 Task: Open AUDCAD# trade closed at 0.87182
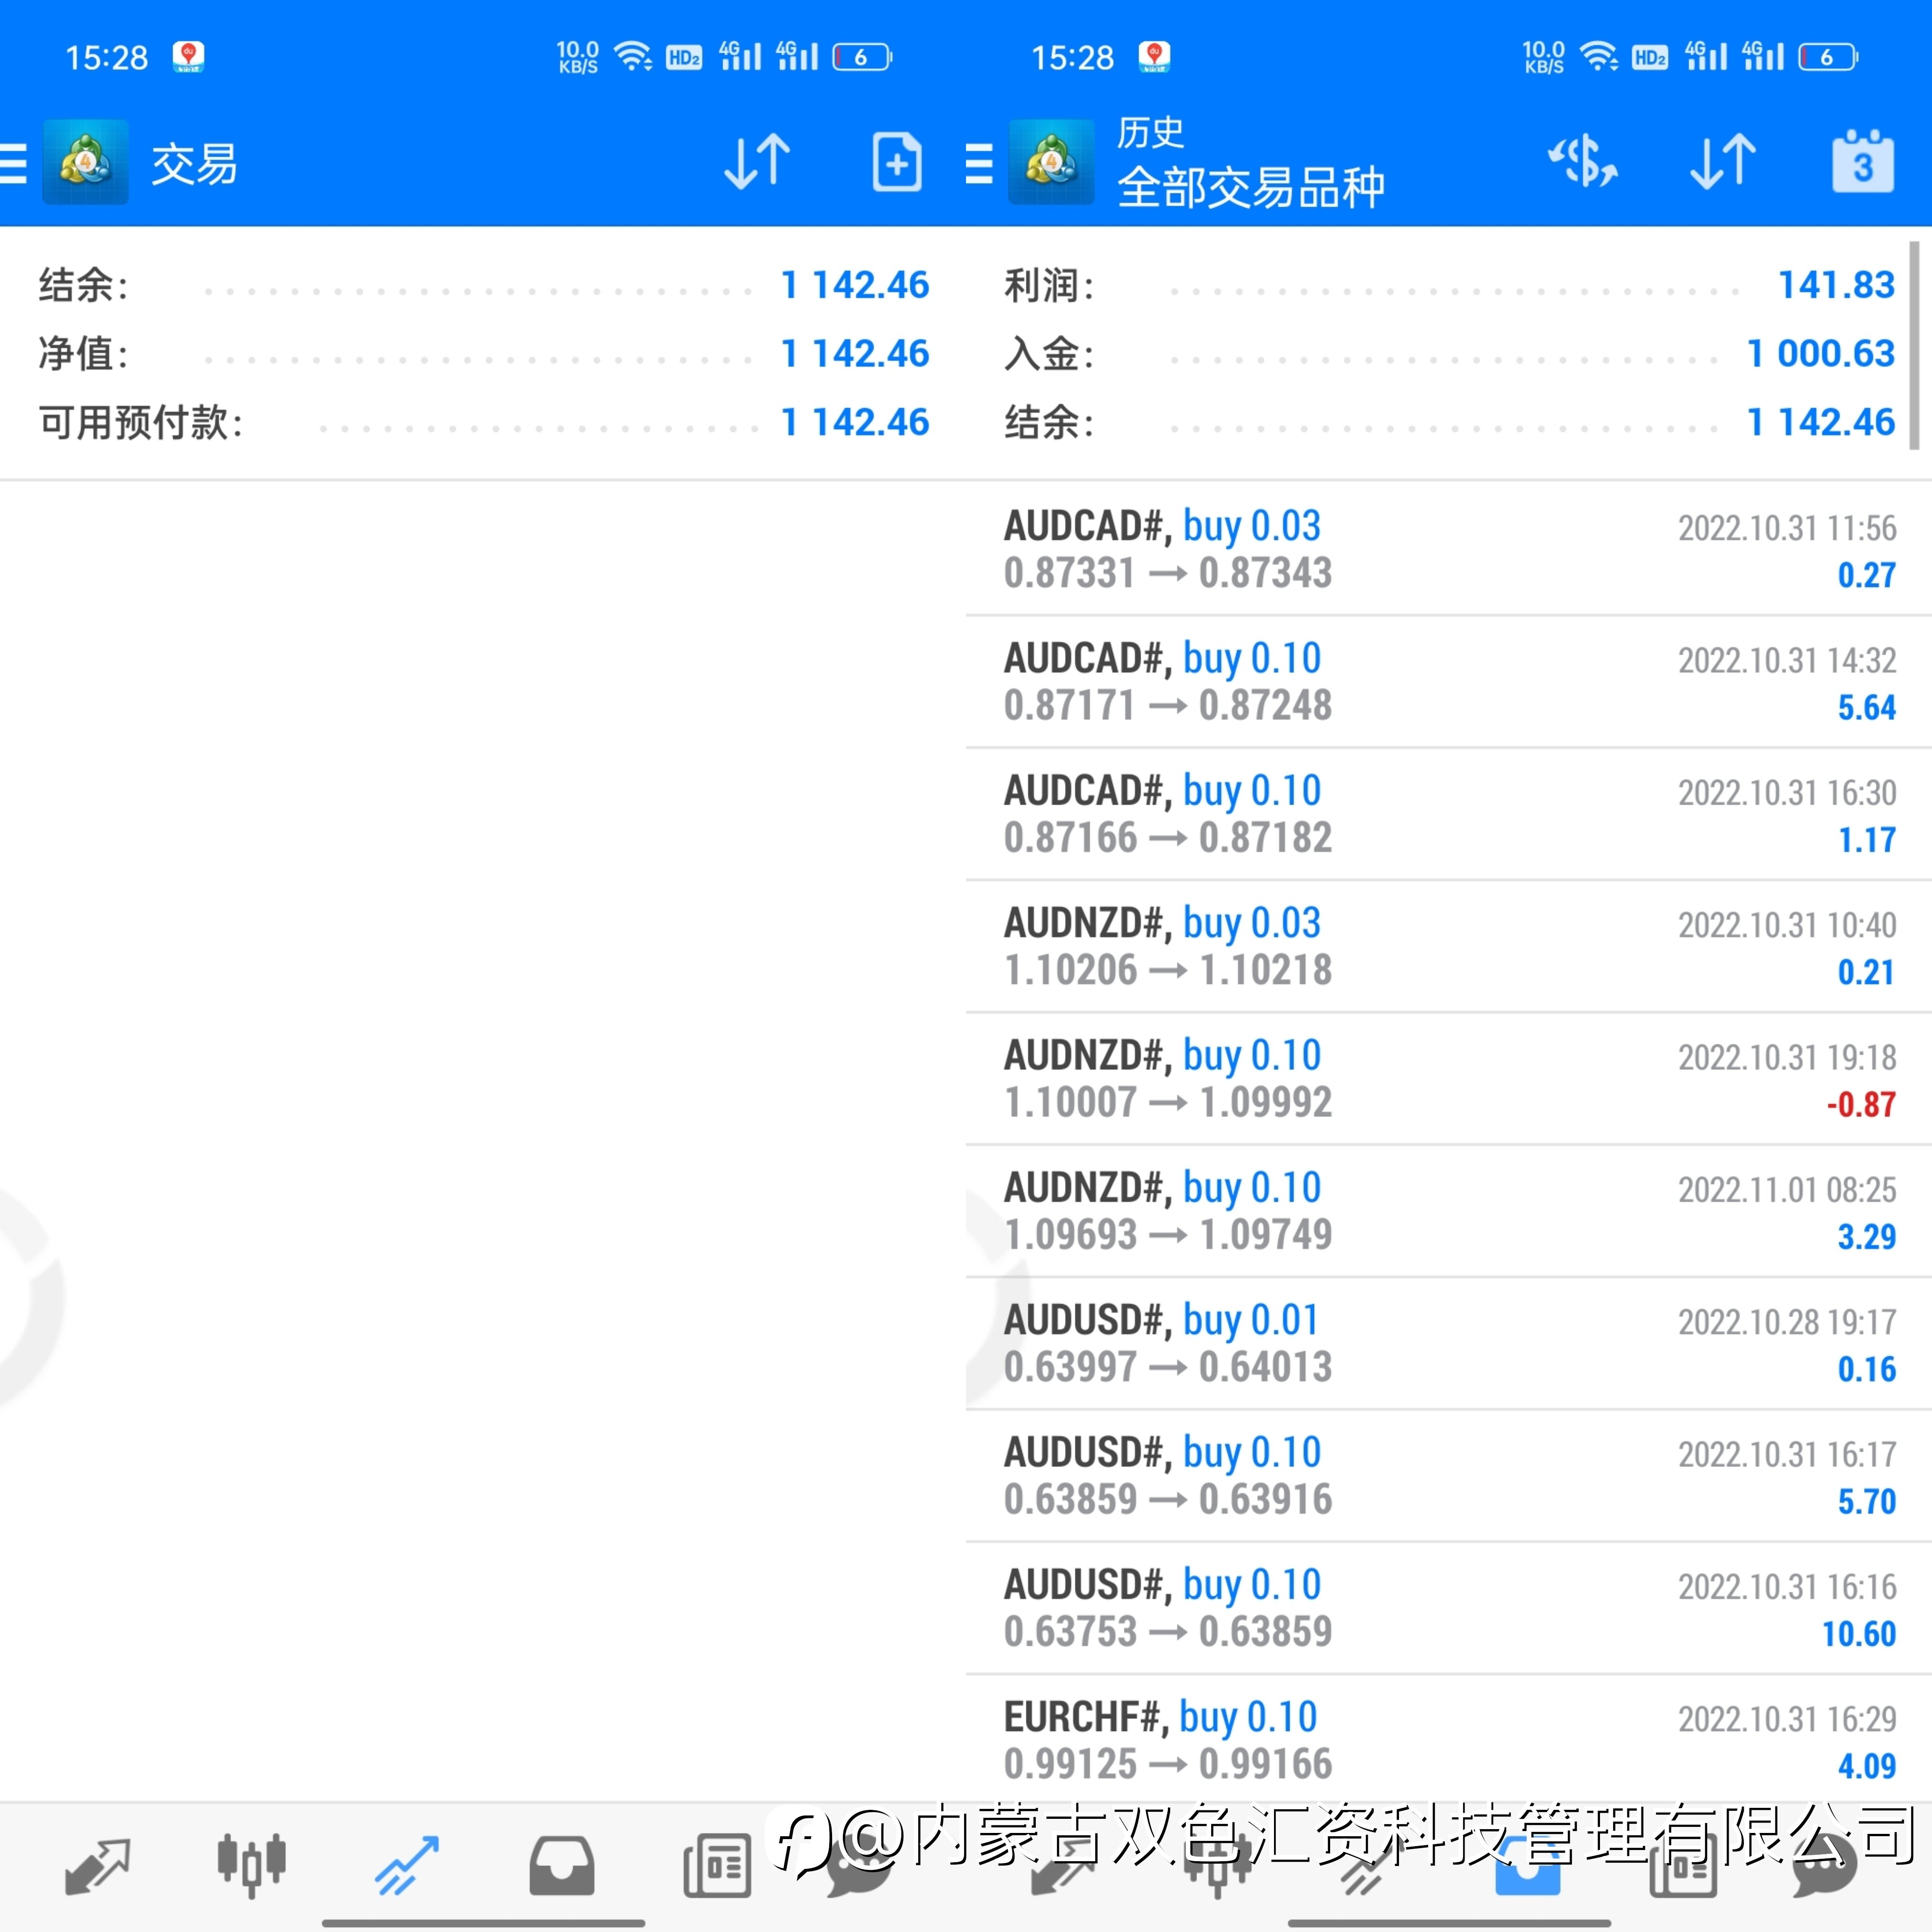[1449, 814]
